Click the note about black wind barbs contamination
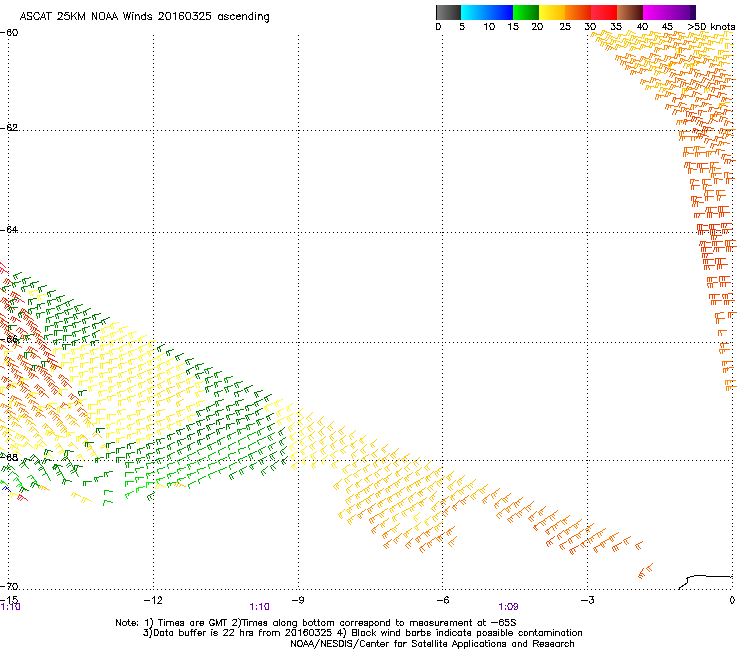 pos(460,633)
